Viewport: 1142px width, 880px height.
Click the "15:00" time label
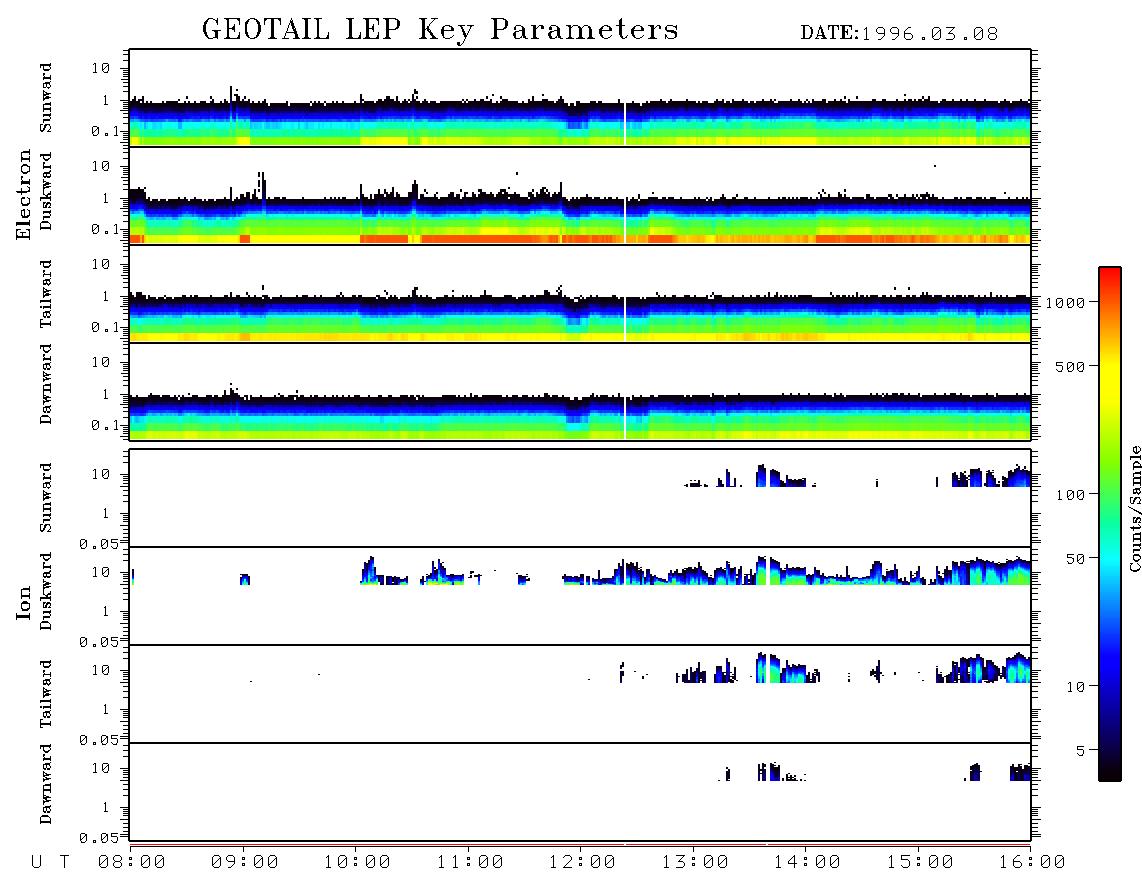(x=920, y=863)
